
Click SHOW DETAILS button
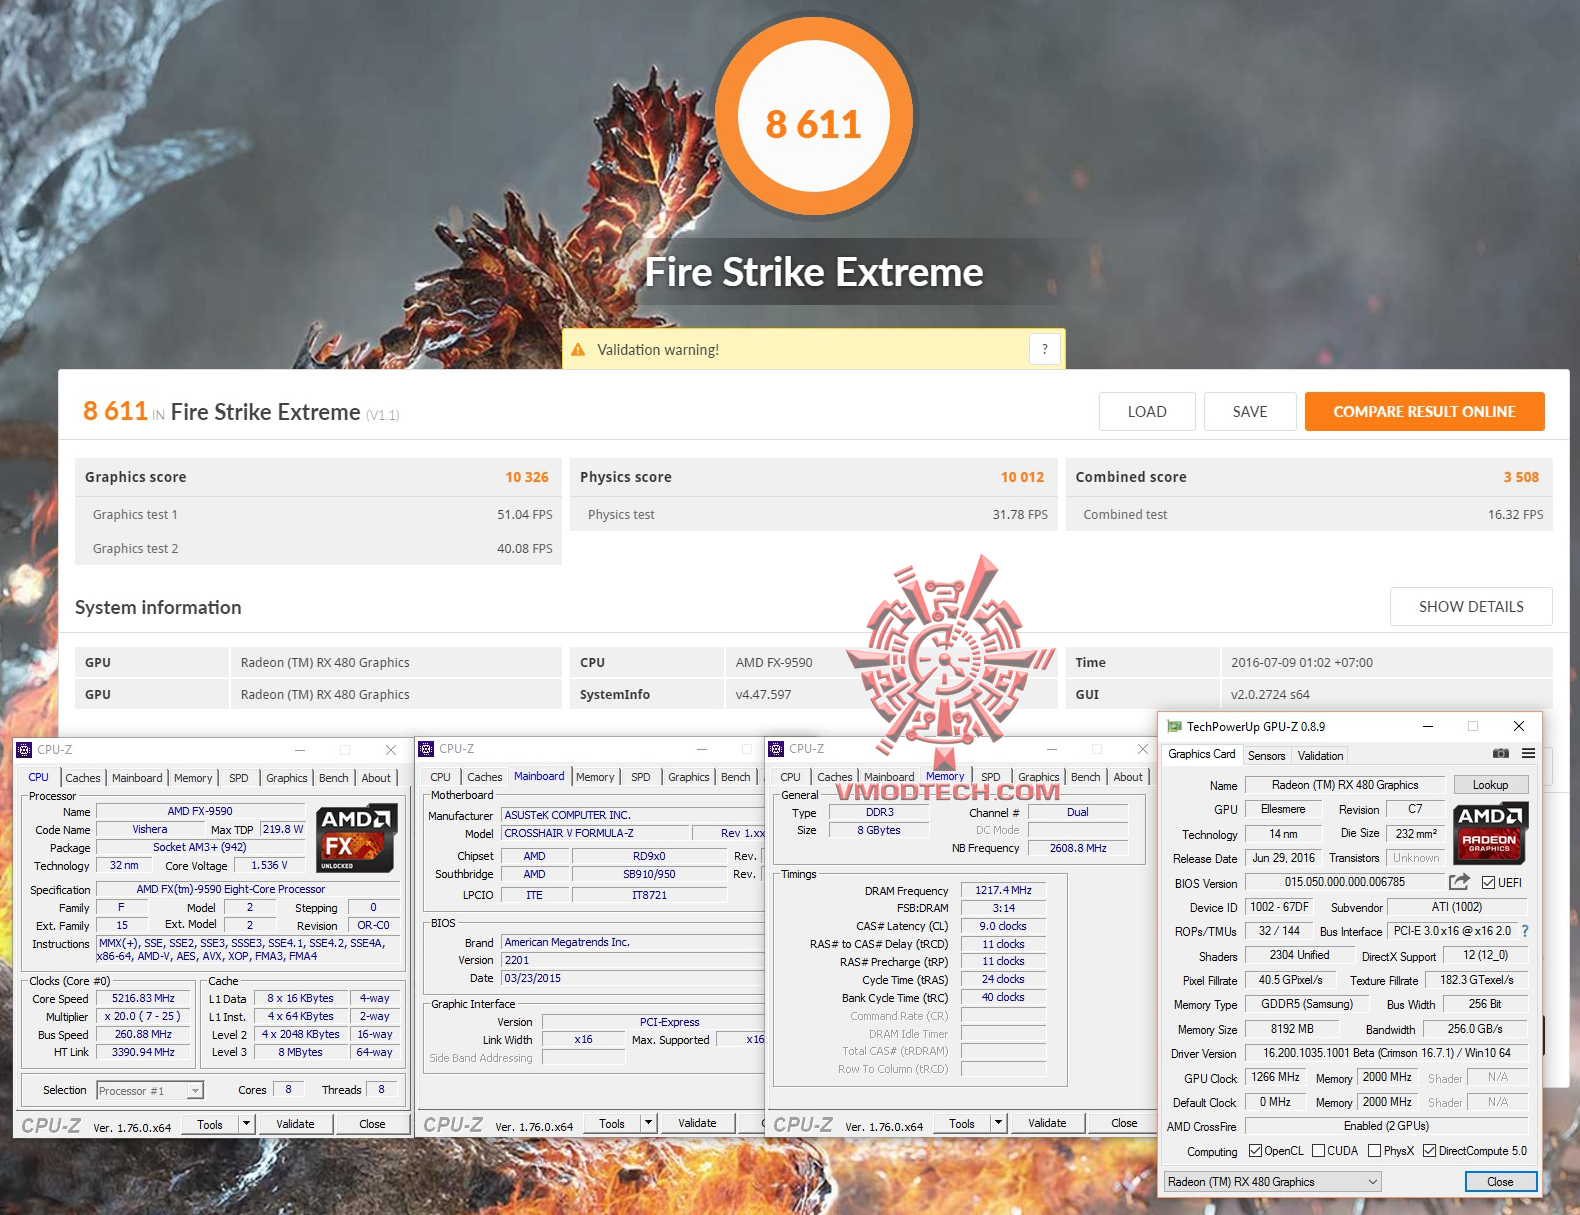[x=1471, y=607]
